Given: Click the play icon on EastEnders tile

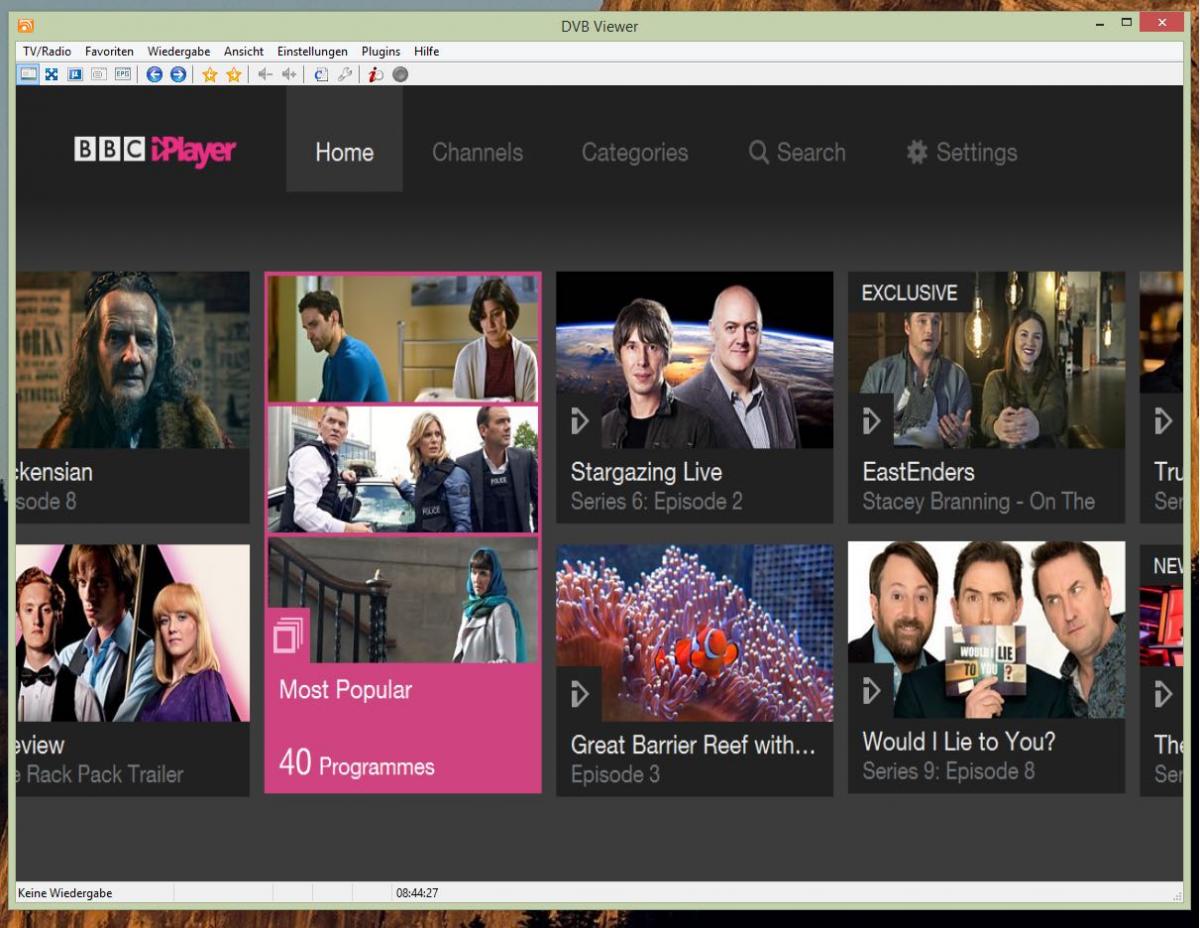Looking at the screenshot, I should (x=871, y=421).
